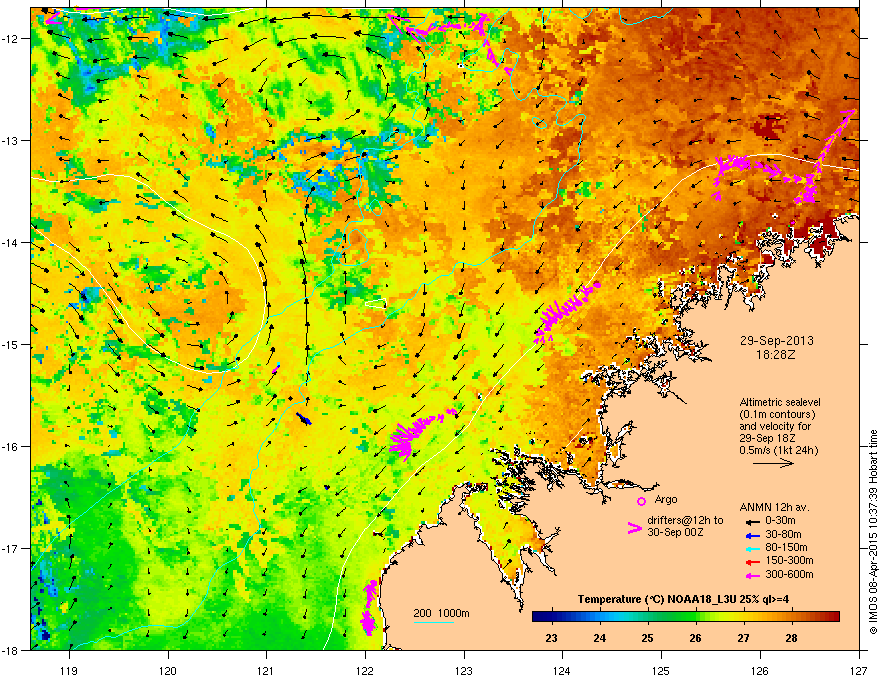The height and width of the screenshot is (680, 880).
Task: Click the latitude axis label -12
Action: tap(11, 39)
